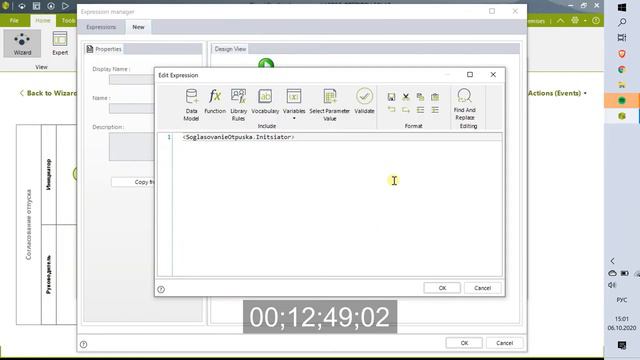Open the Data Model tool
The width and height of the screenshot is (640, 360).
pos(191,105)
